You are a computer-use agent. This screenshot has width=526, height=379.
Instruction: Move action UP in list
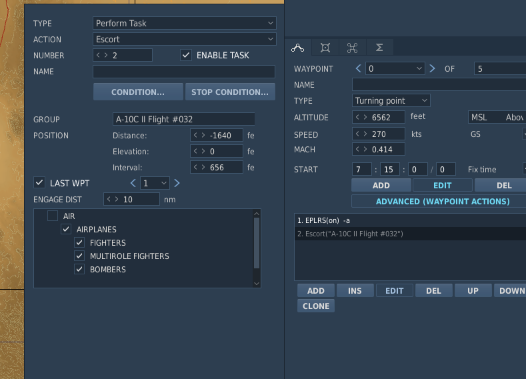[473, 291]
